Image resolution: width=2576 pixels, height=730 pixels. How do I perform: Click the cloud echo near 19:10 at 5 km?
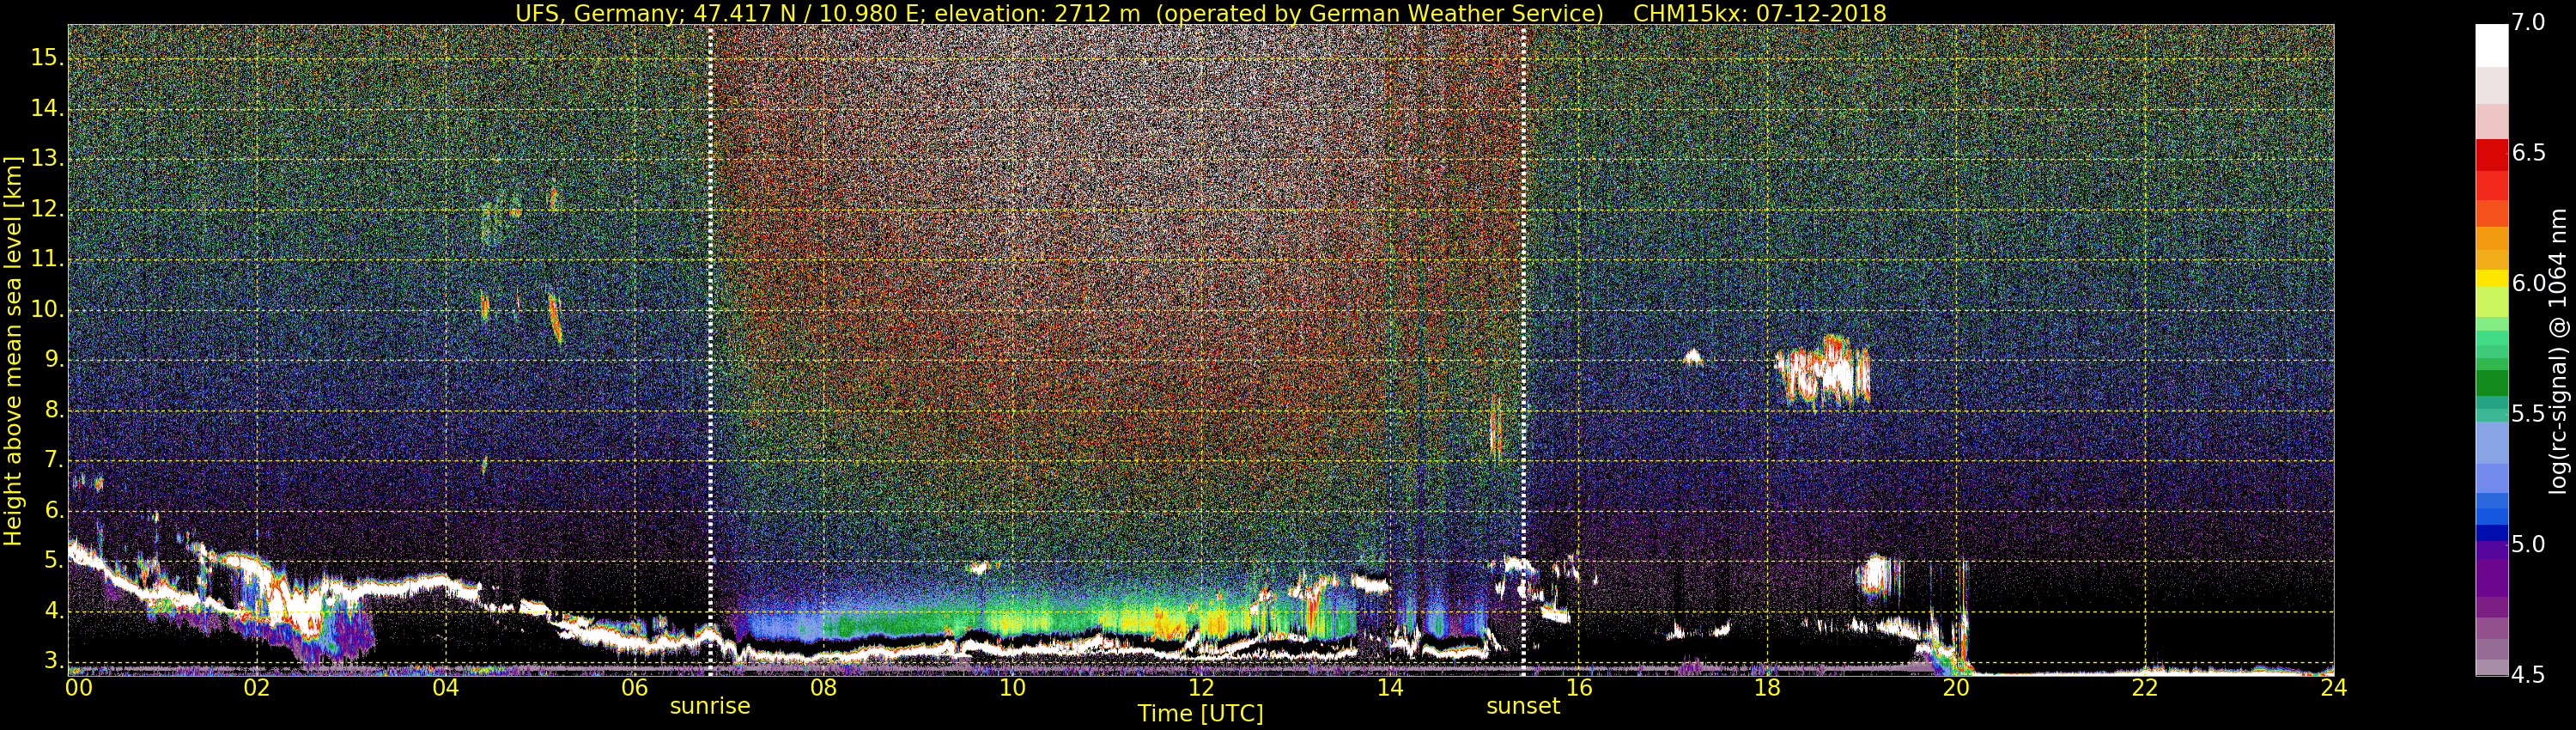coord(1880,577)
